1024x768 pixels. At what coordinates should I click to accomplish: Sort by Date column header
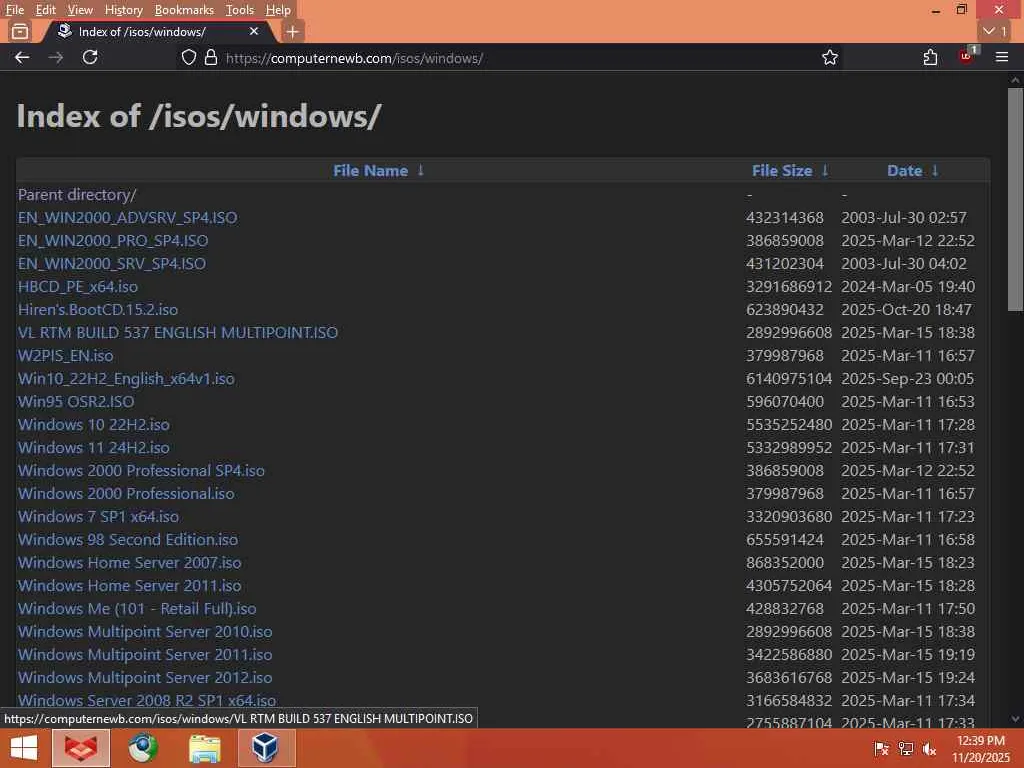[904, 170]
